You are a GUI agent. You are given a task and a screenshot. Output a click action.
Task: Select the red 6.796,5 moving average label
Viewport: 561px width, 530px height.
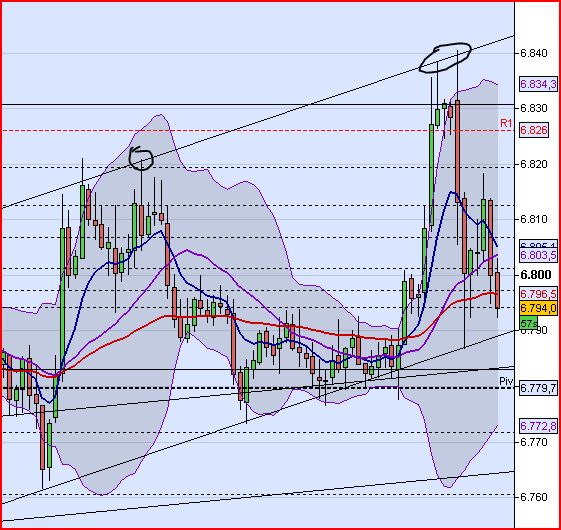pos(538,294)
